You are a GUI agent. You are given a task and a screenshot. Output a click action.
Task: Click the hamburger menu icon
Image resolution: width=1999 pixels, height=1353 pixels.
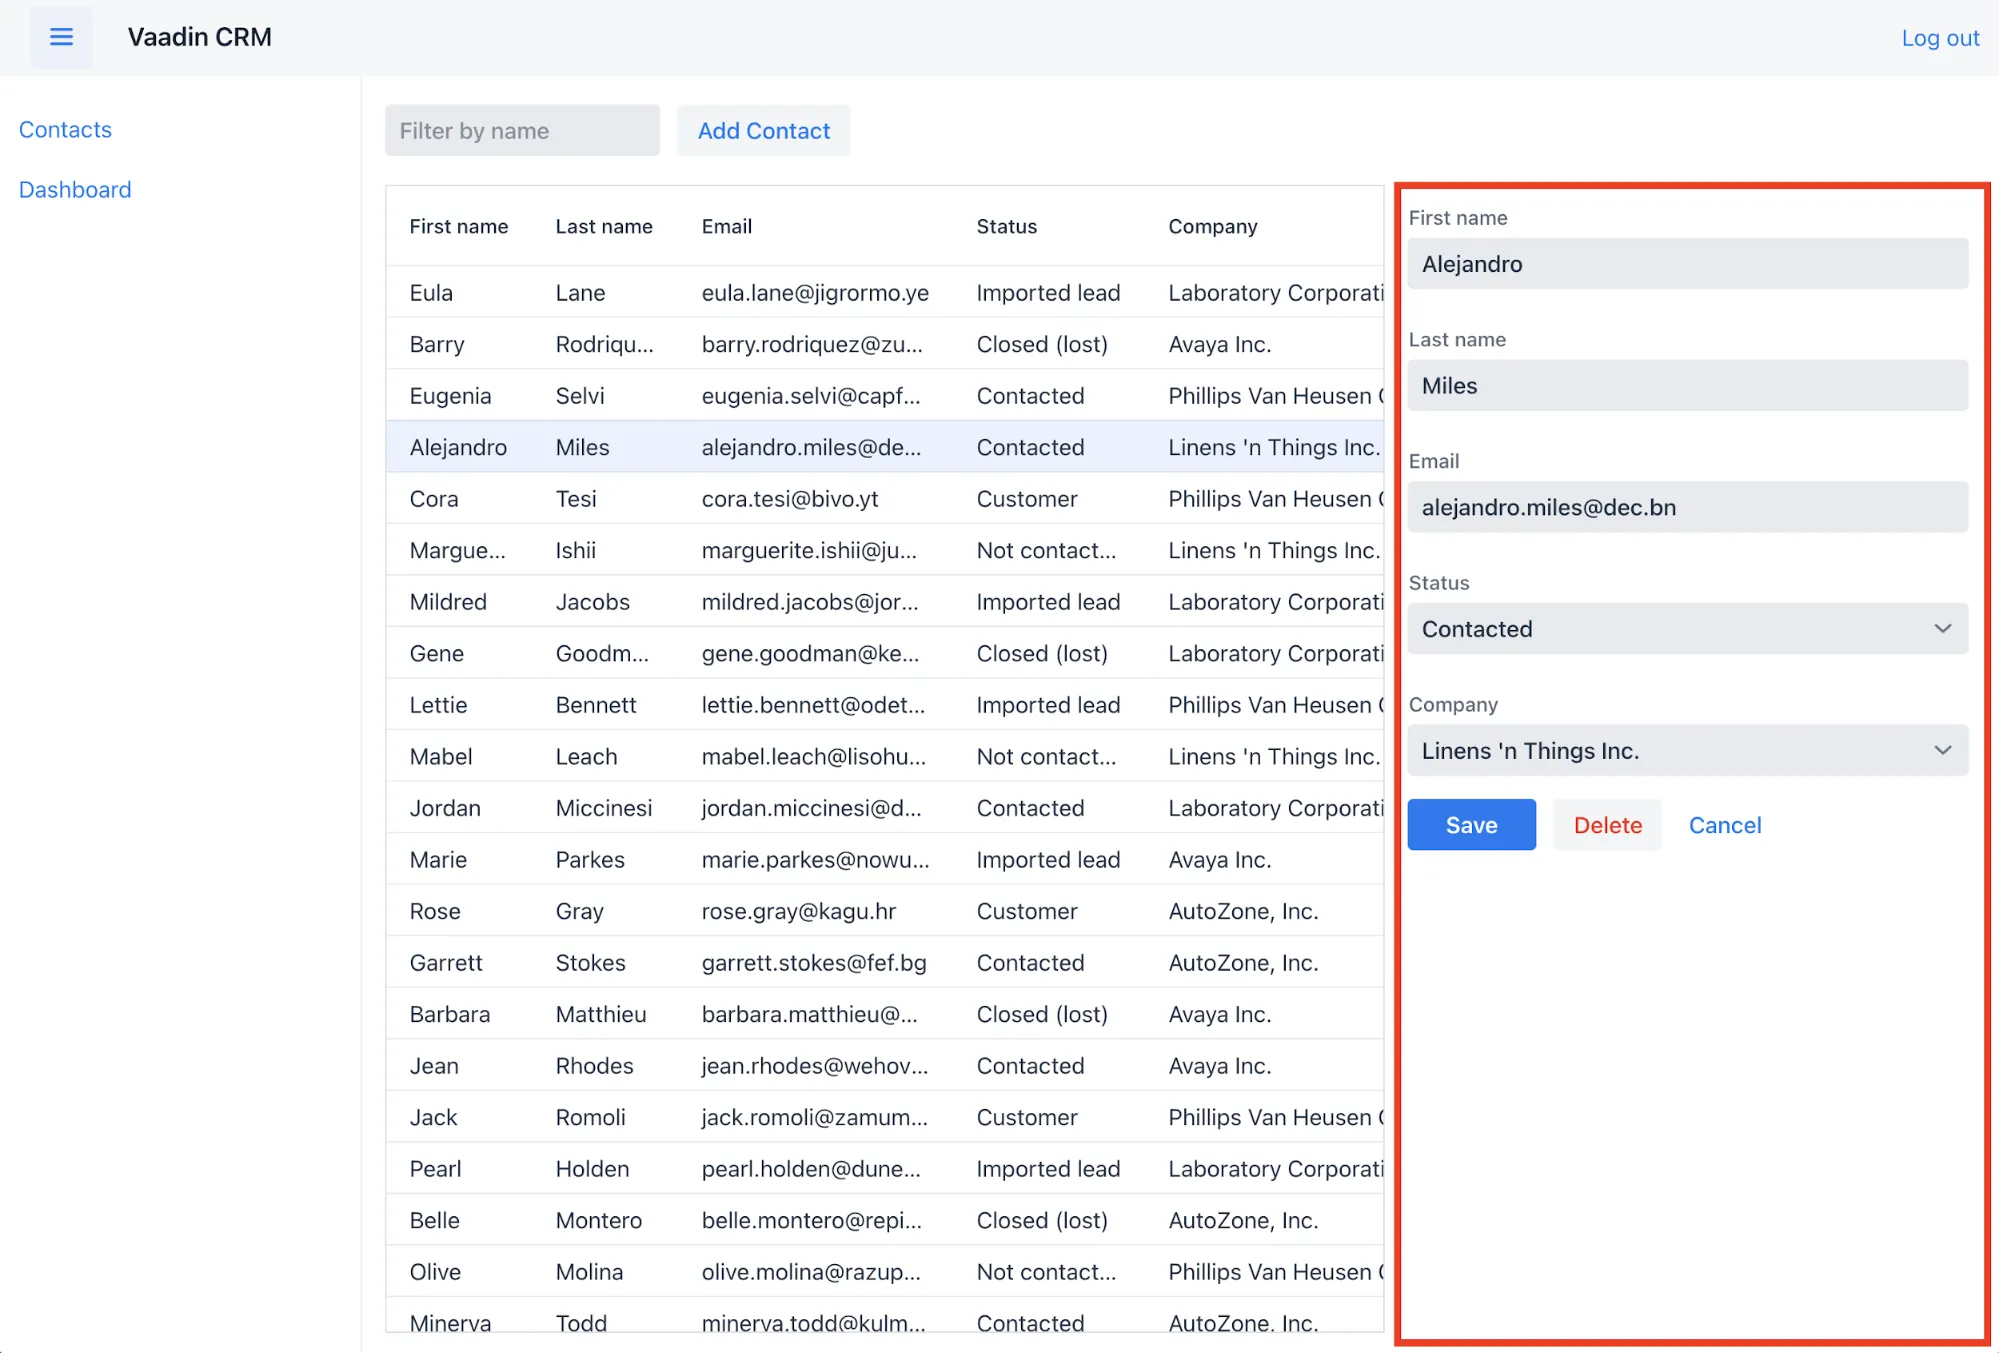click(x=60, y=35)
